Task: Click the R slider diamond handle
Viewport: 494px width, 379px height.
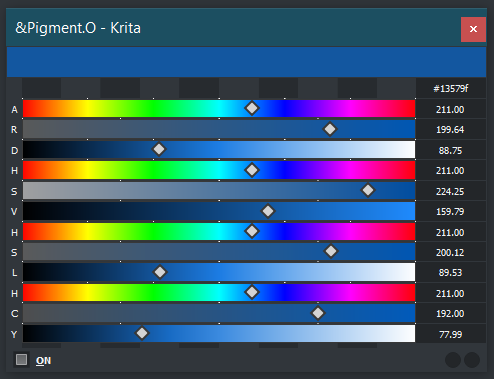Action: [x=330, y=129]
